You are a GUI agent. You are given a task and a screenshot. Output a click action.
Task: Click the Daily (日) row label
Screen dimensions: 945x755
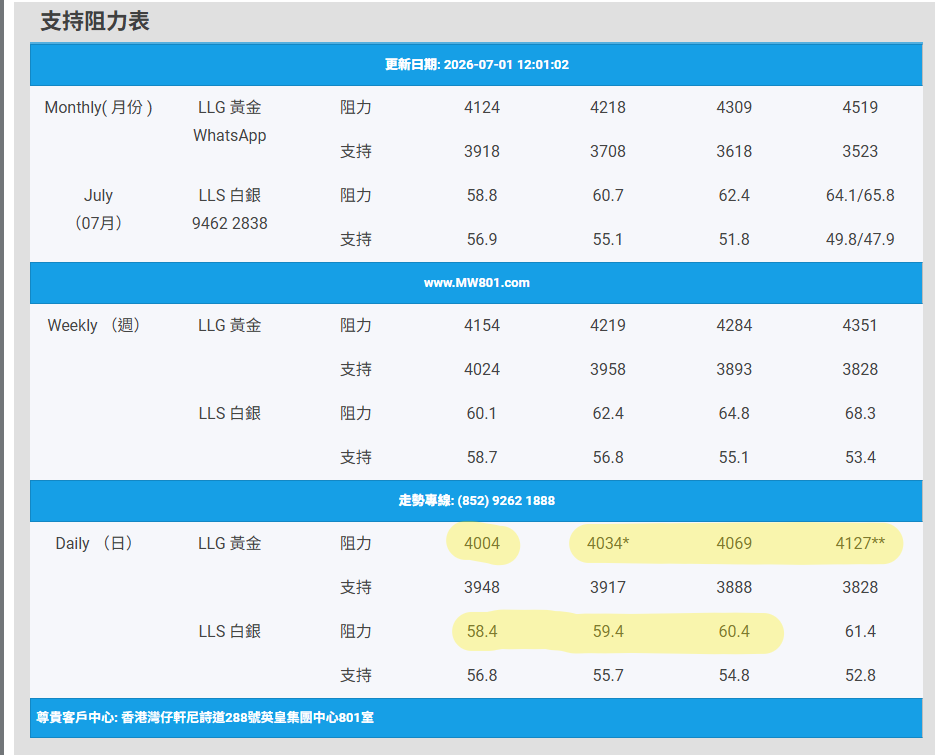pos(94,544)
